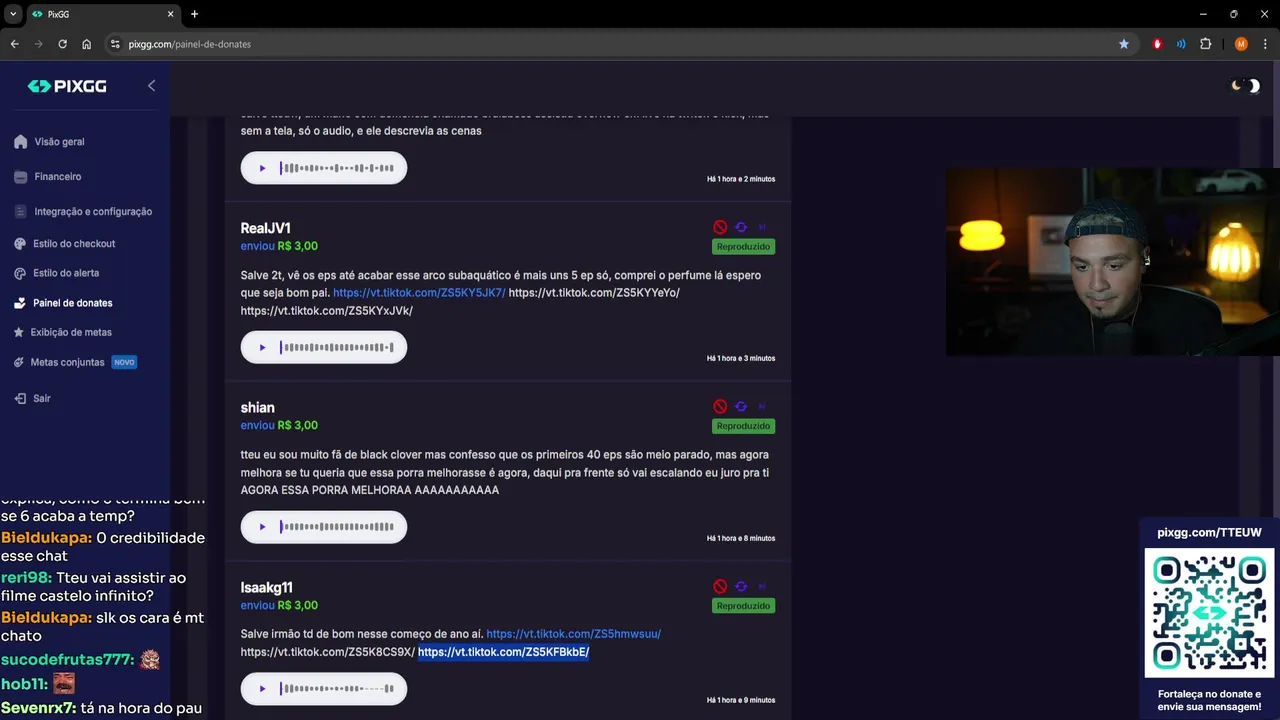Screen dimensions: 1280x720
Task: Click 'Há 1 hora e 3 minutos' timestamp
Action: [741, 358]
